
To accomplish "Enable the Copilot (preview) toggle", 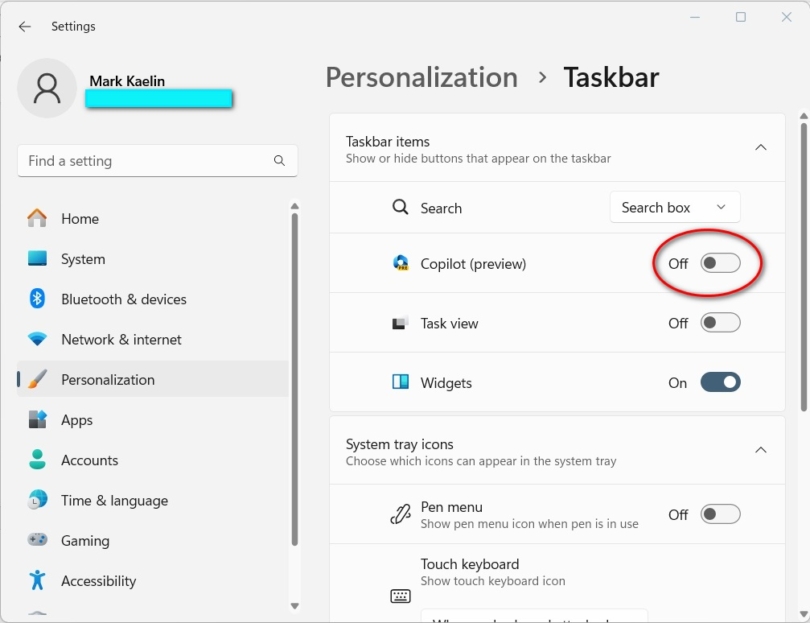I will click(721, 263).
